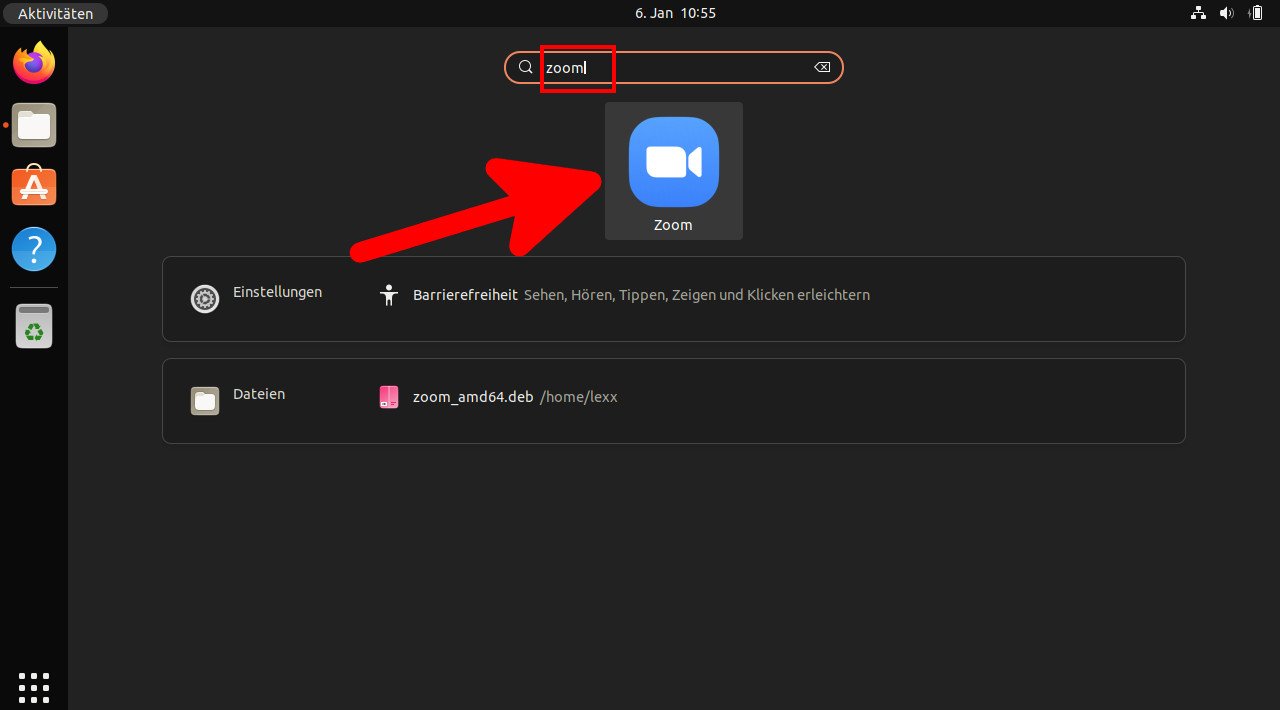Open the Files manager in the dock

[x=34, y=125]
